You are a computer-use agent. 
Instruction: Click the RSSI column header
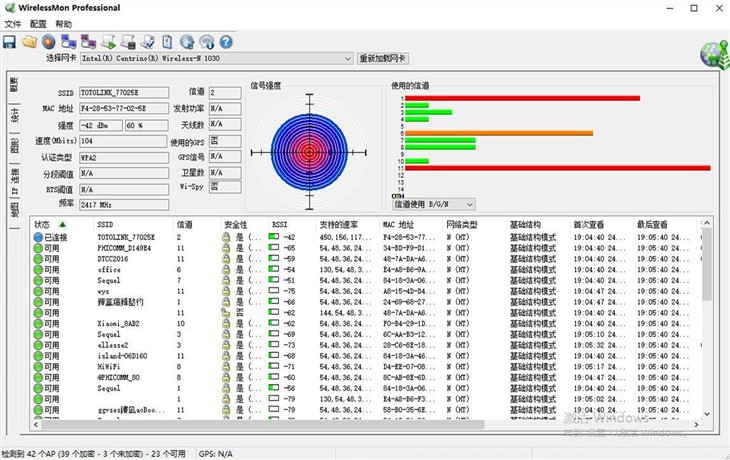point(280,225)
